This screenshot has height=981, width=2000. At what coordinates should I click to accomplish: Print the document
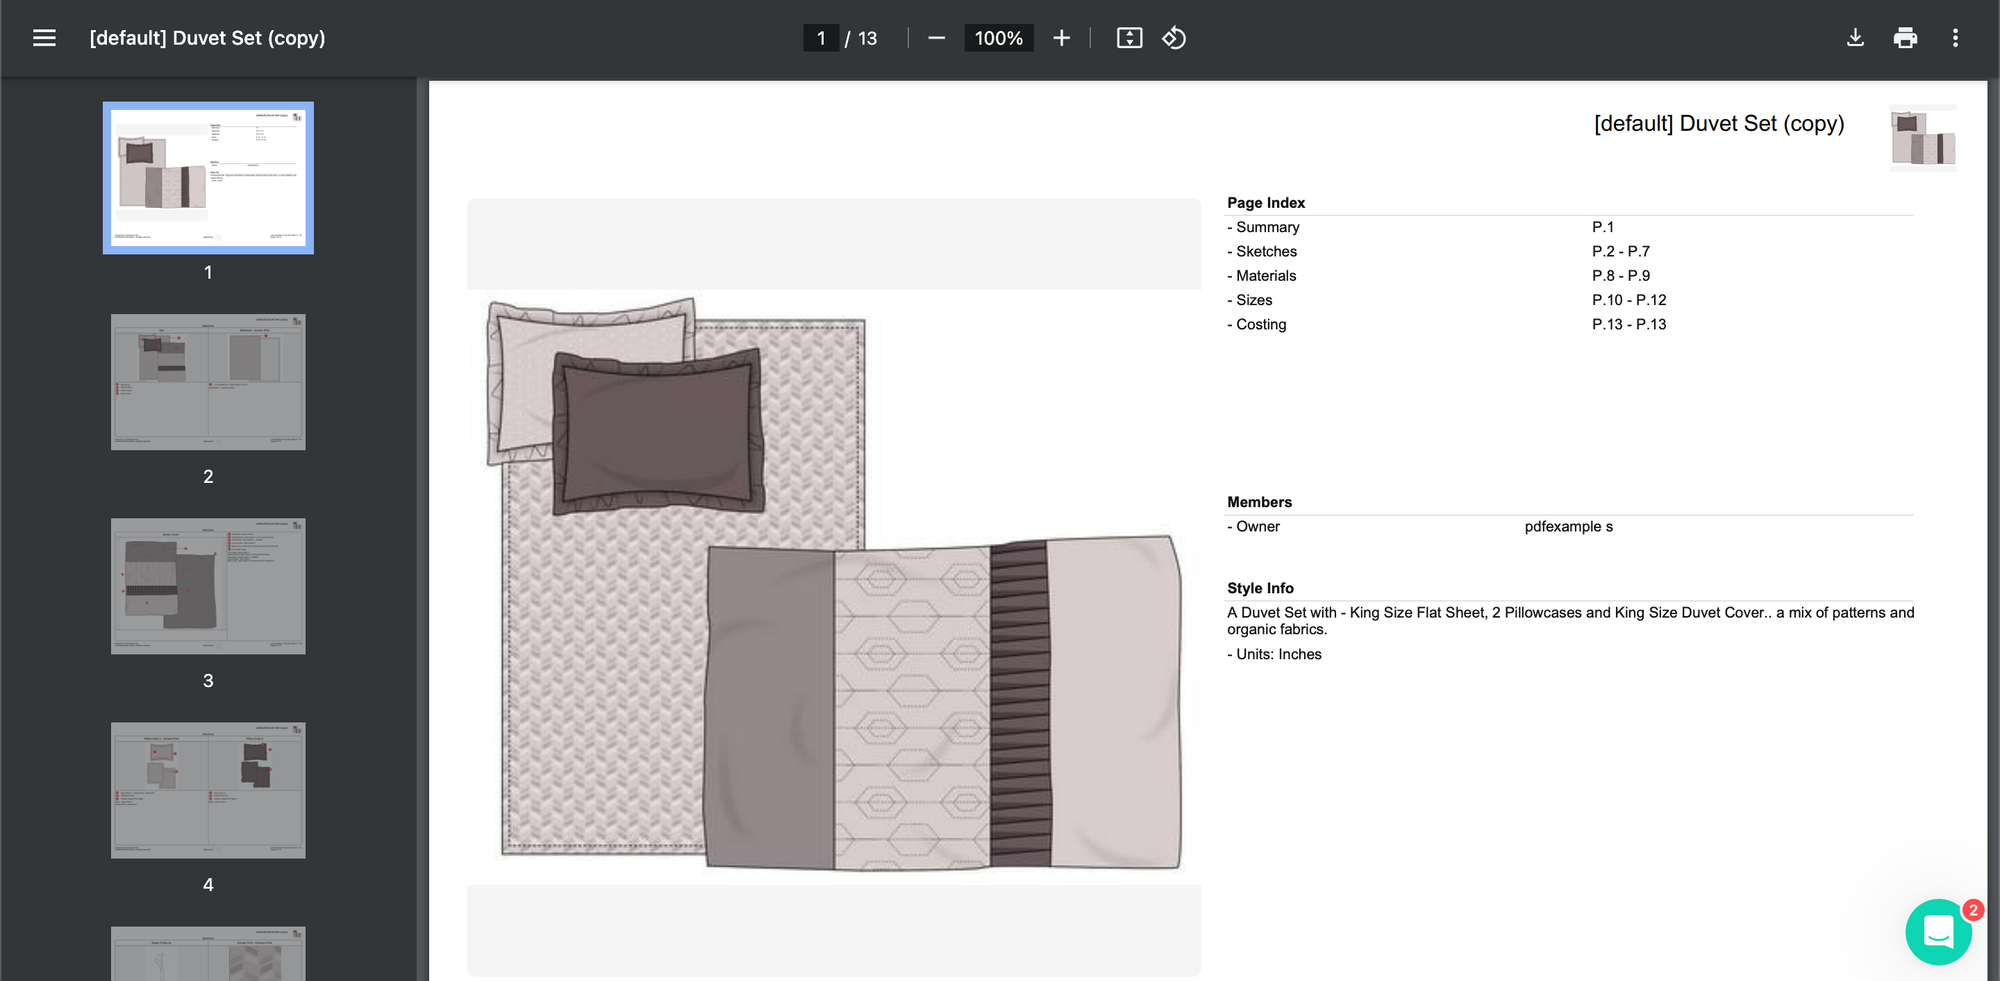[1905, 38]
